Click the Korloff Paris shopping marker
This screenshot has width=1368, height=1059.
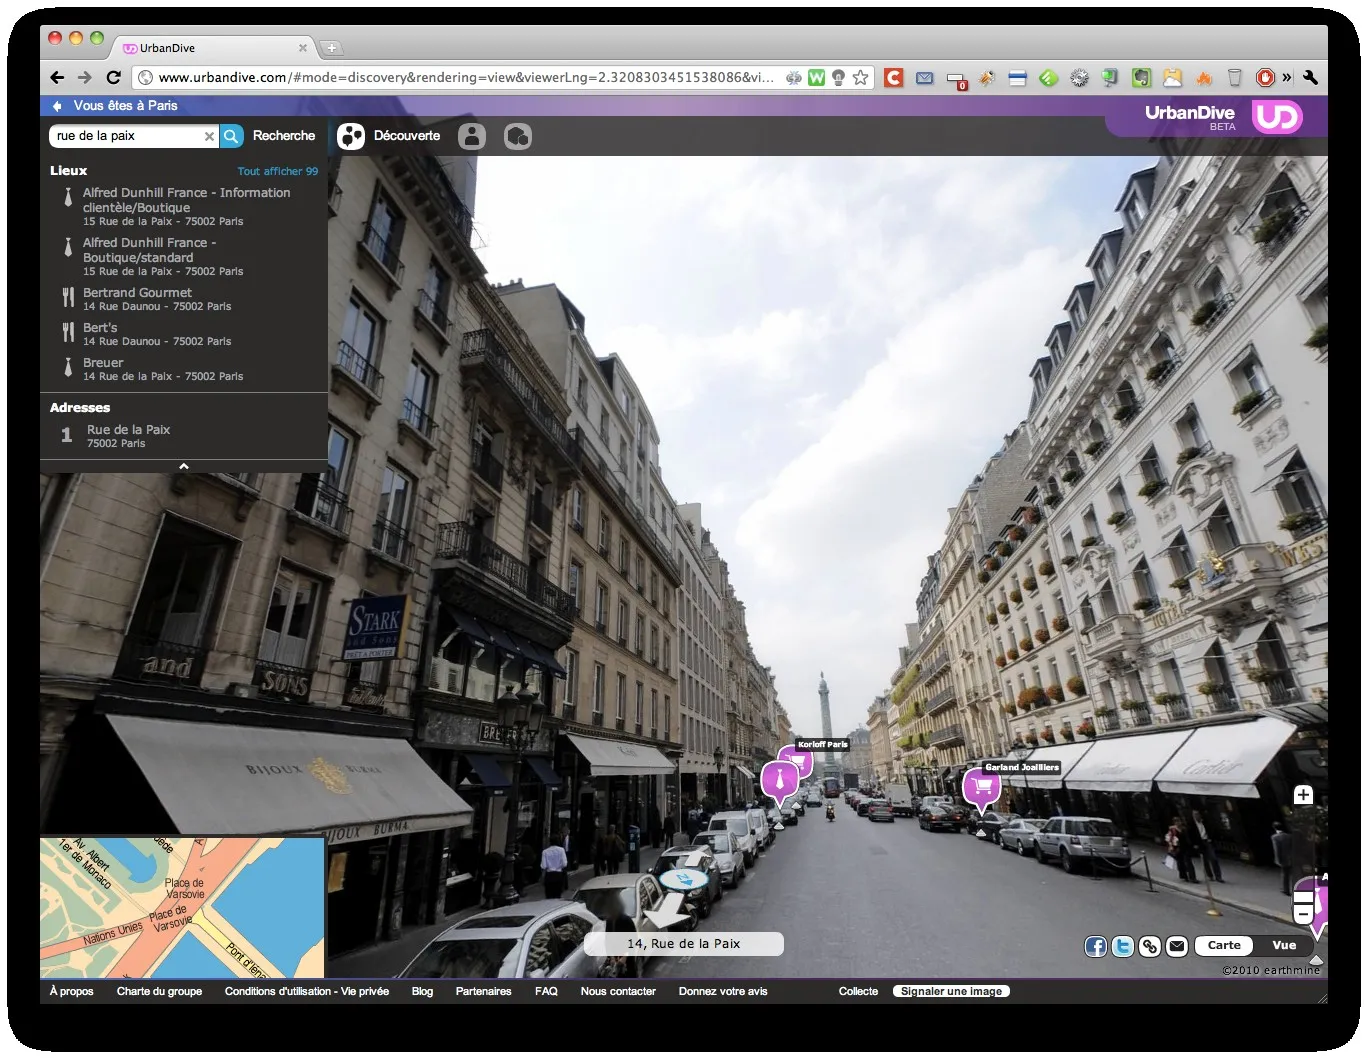pyautogui.click(x=797, y=764)
